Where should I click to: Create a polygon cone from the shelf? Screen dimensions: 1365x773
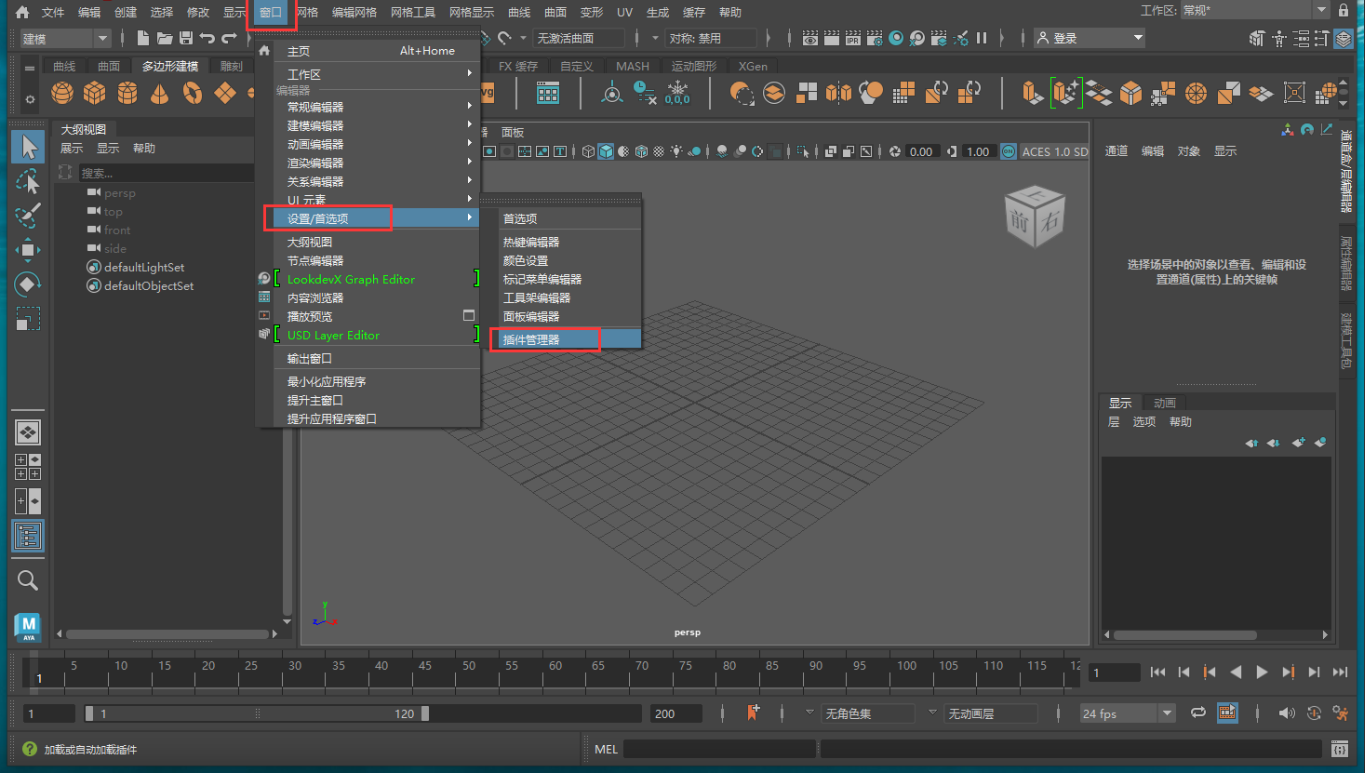pyautogui.click(x=160, y=93)
